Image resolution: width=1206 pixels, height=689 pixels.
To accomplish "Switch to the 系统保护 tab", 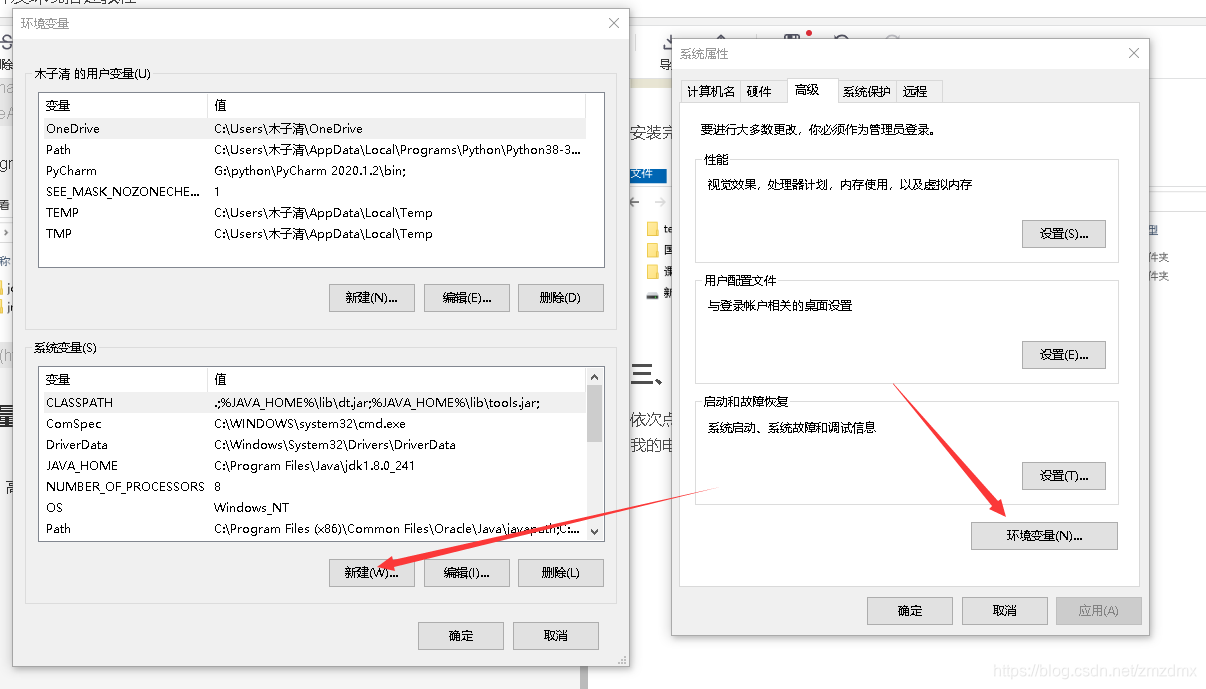I will 866,91.
